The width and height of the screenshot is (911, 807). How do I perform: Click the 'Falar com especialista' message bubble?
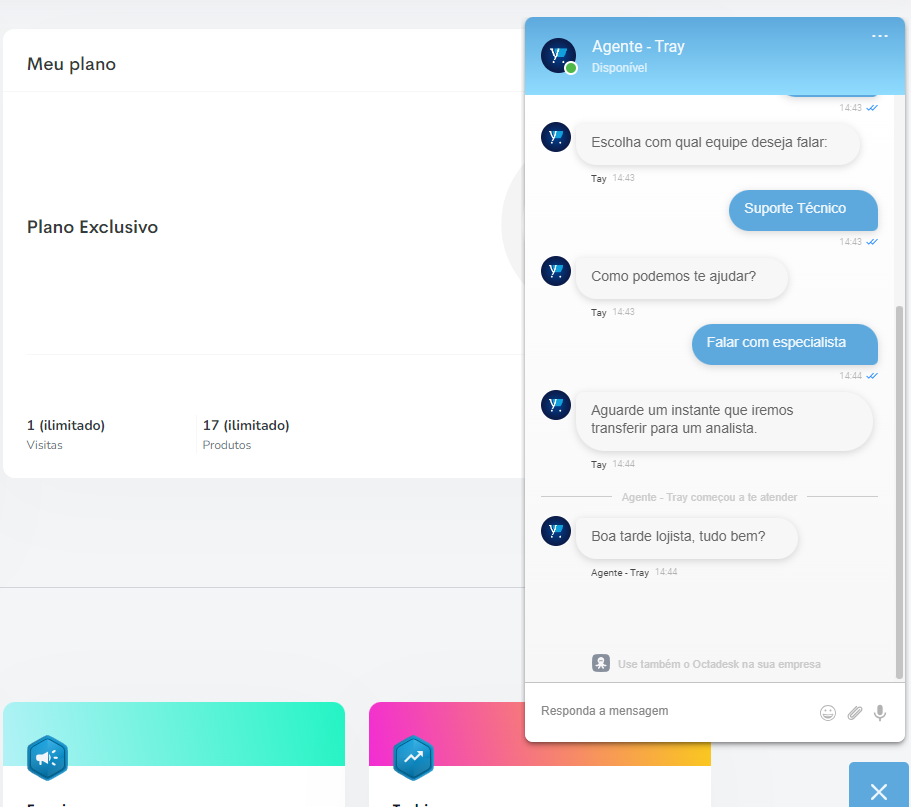coord(784,345)
